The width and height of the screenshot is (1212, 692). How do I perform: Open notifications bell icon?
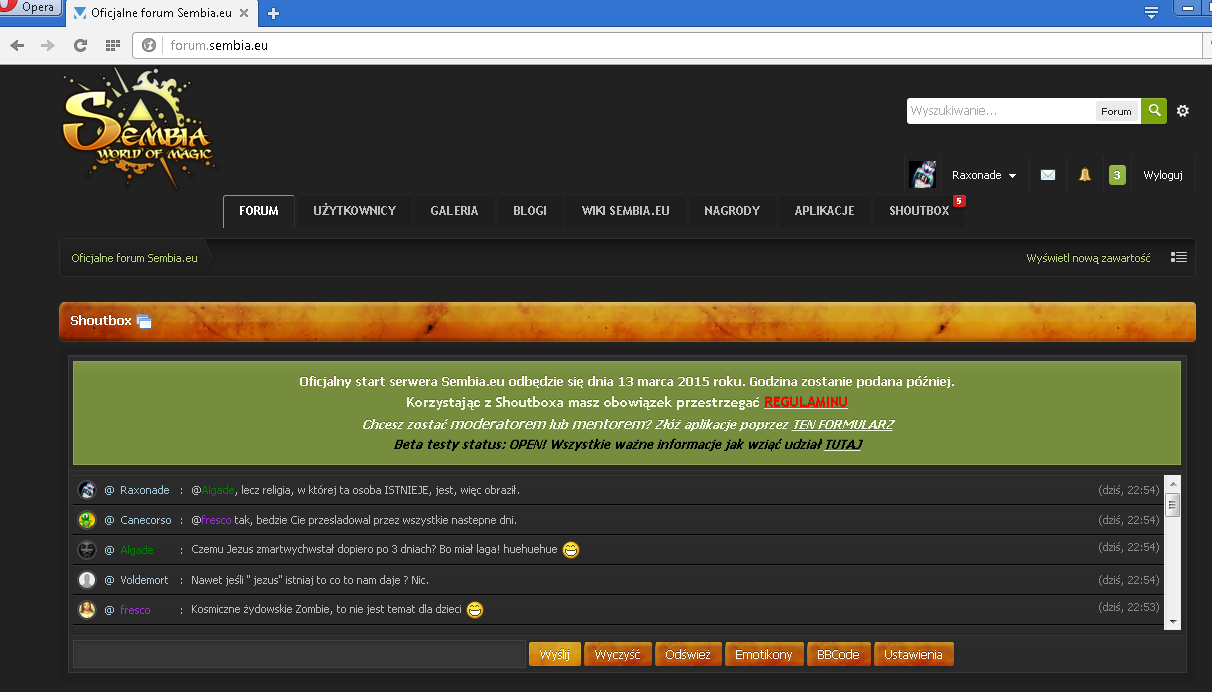point(1085,175)
